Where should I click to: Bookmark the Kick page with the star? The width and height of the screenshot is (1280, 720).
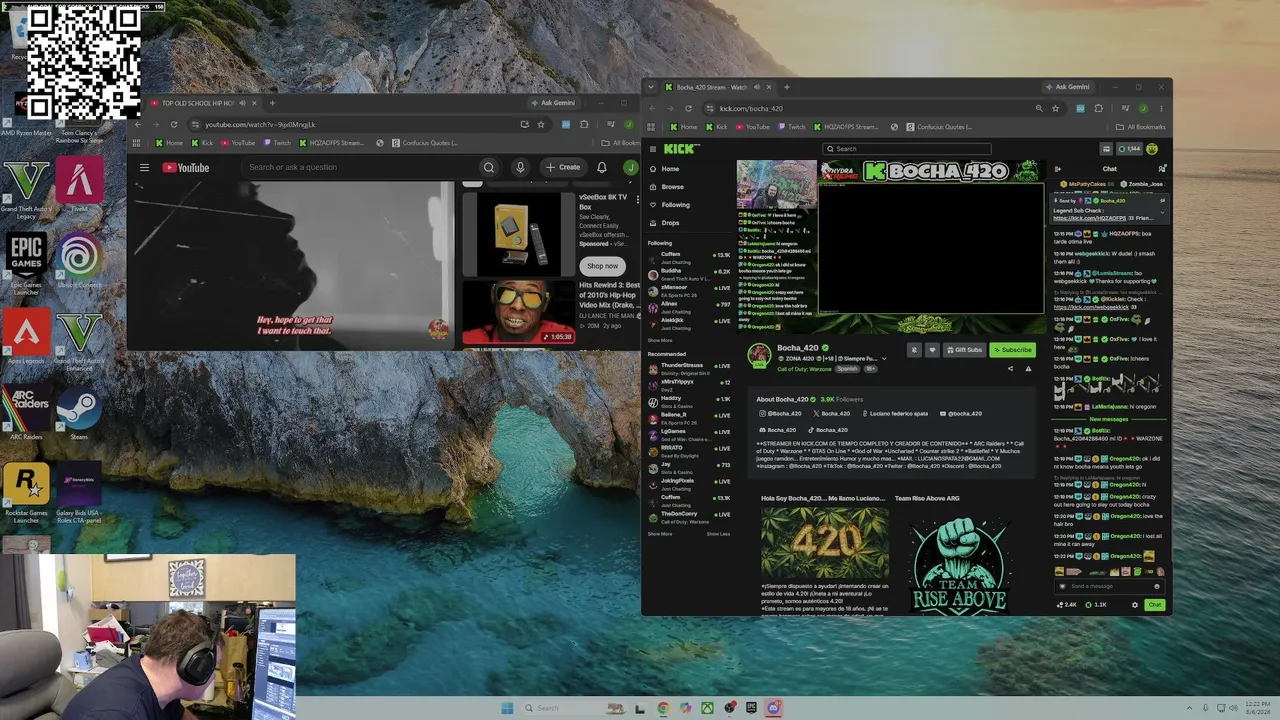pos(1055,108)
